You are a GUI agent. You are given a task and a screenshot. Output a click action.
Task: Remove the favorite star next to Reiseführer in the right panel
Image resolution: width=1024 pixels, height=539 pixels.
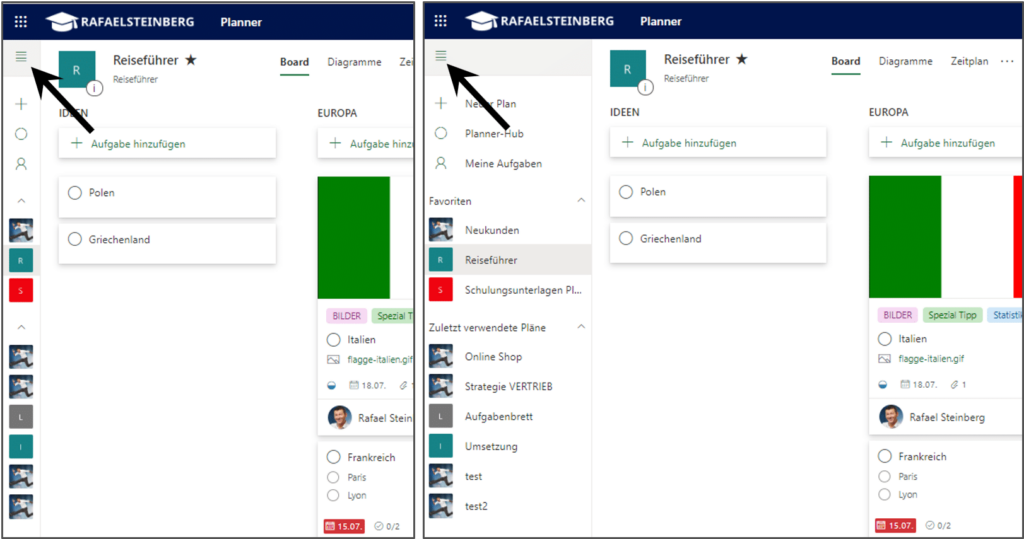click(742, 59)
